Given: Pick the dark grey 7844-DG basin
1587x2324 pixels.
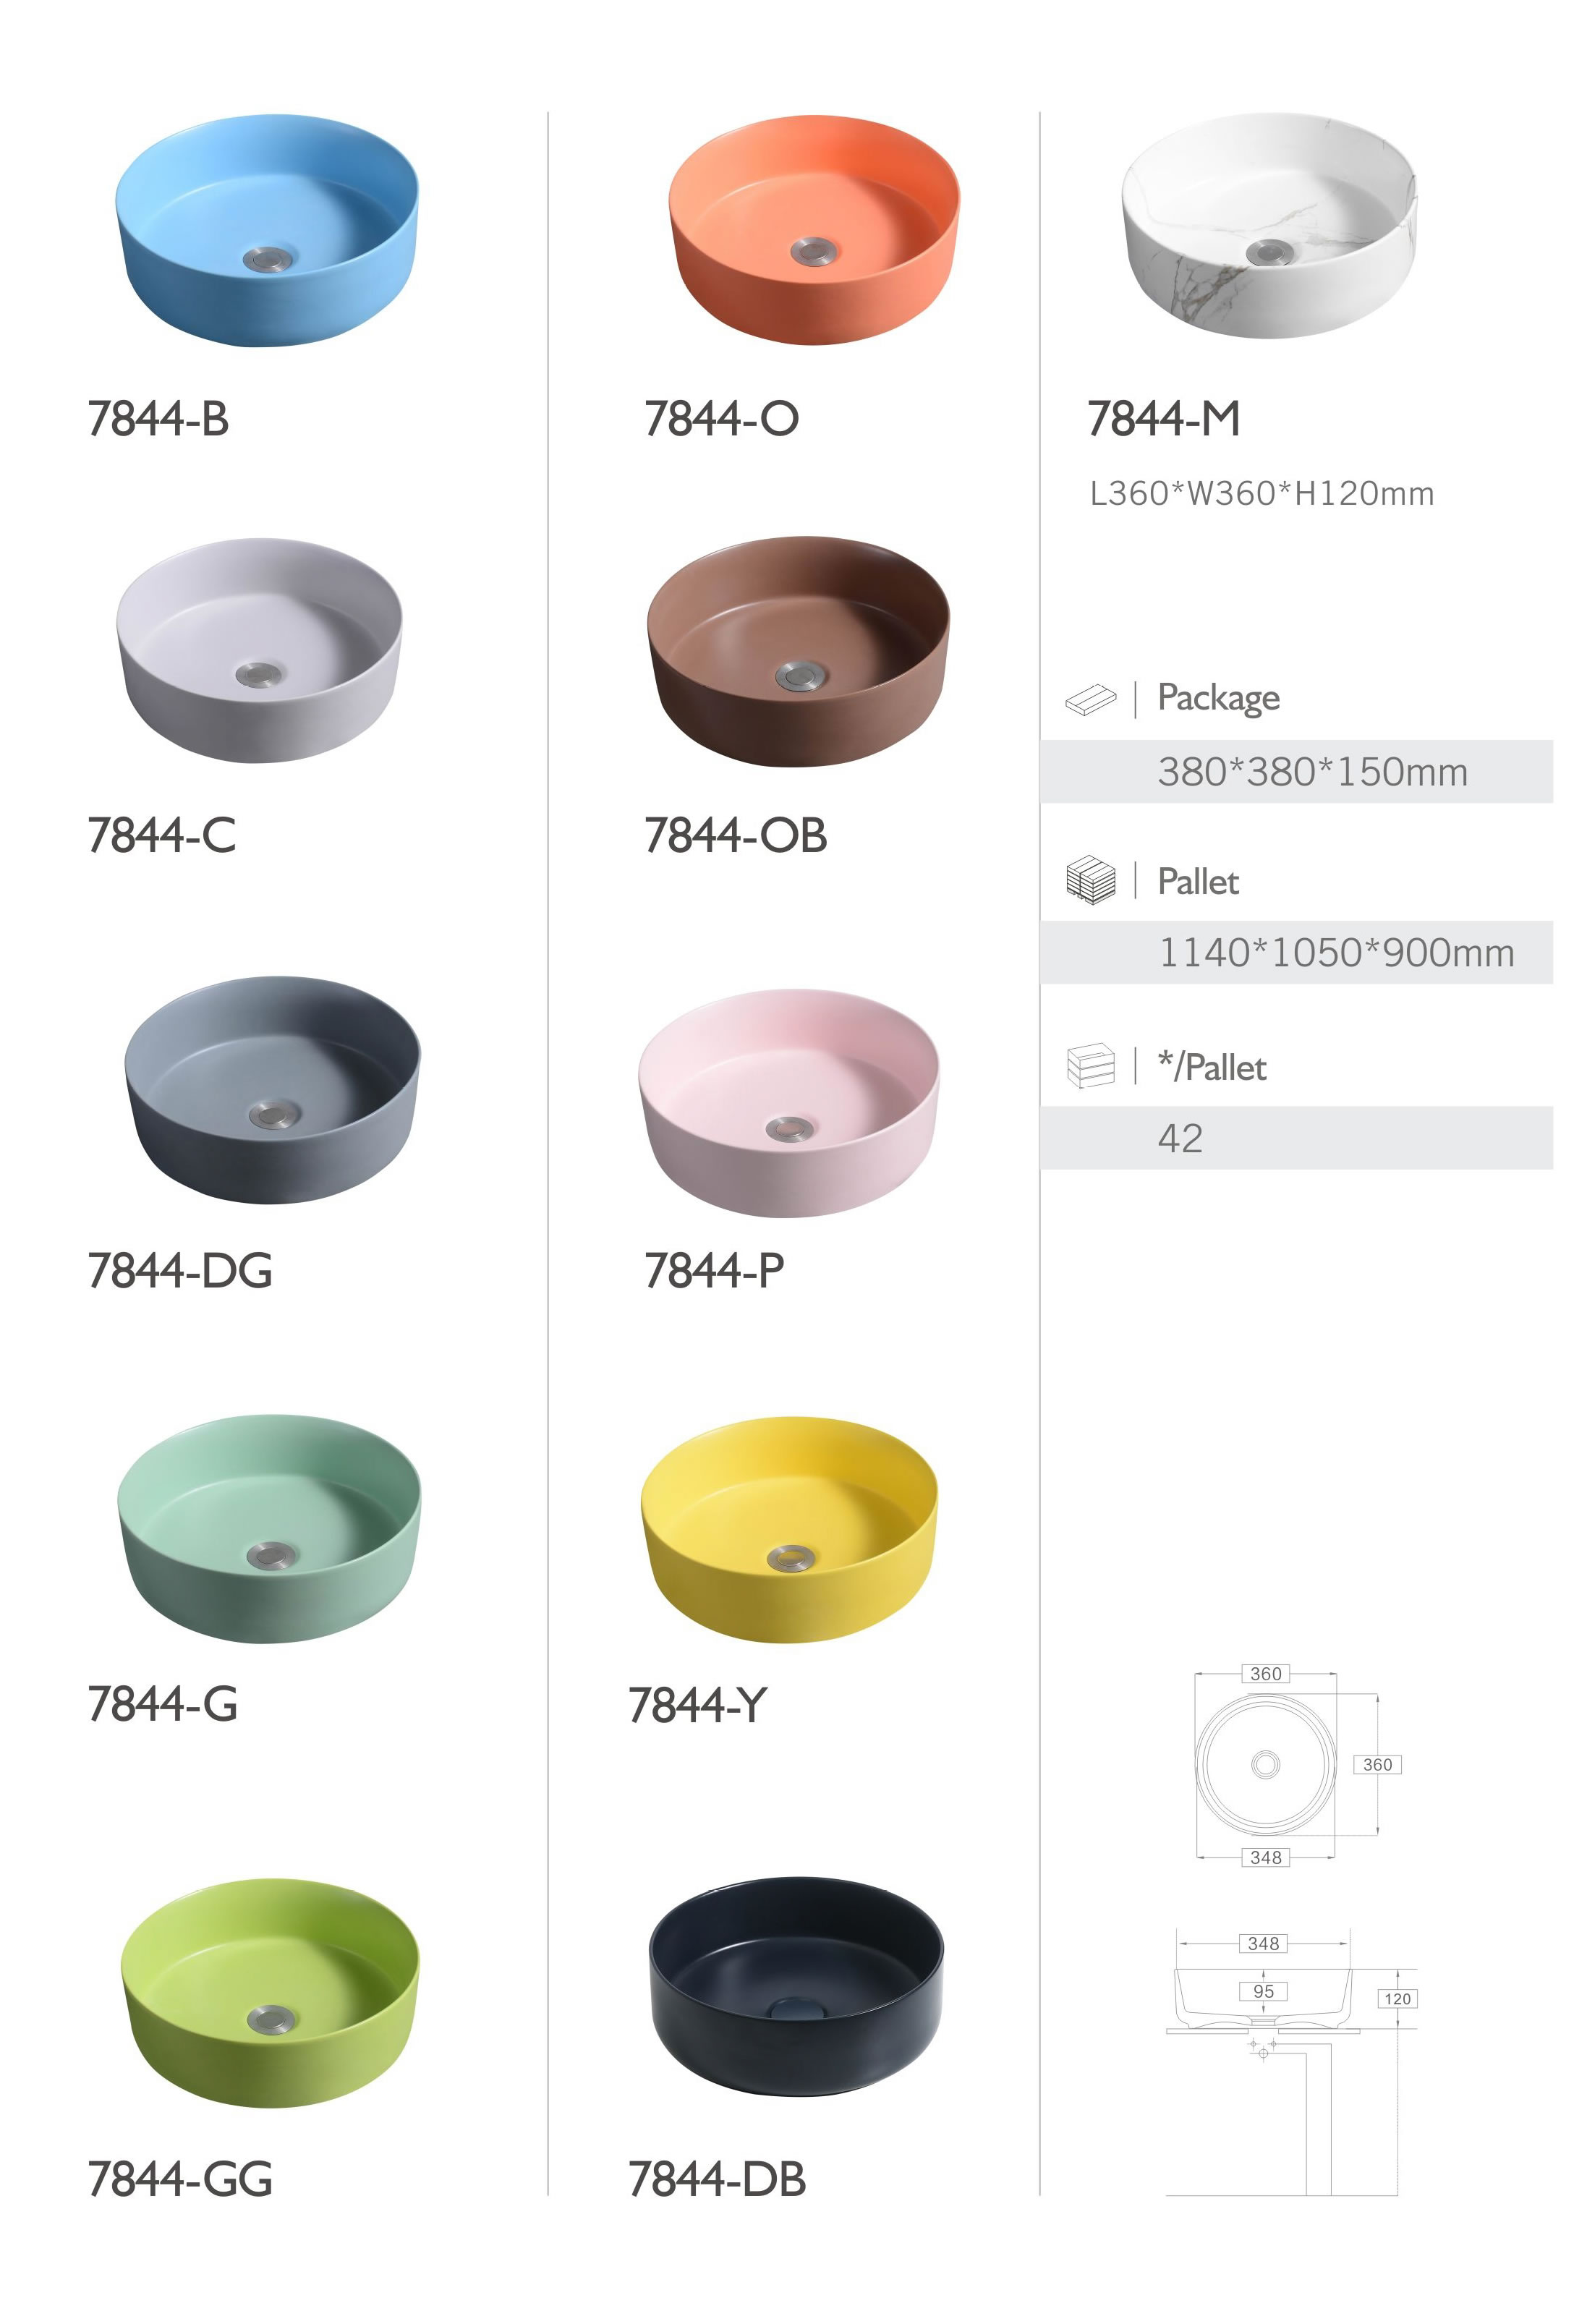Looking at the screenshot, I should click(x=272, y=1090).
